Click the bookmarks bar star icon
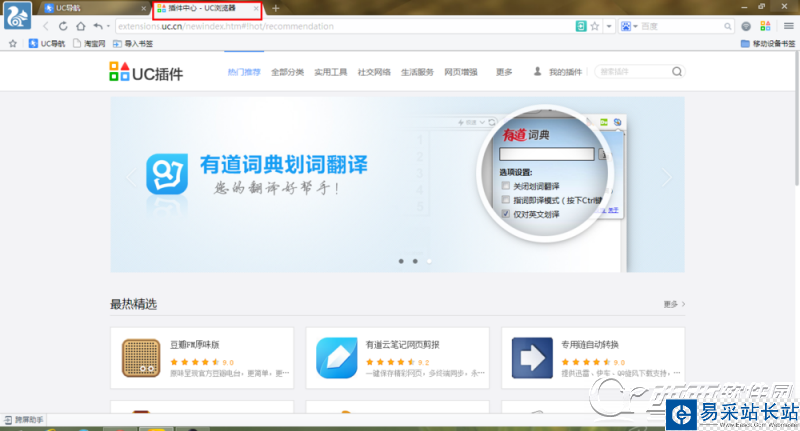800x431 pixels. pos(13,44)
